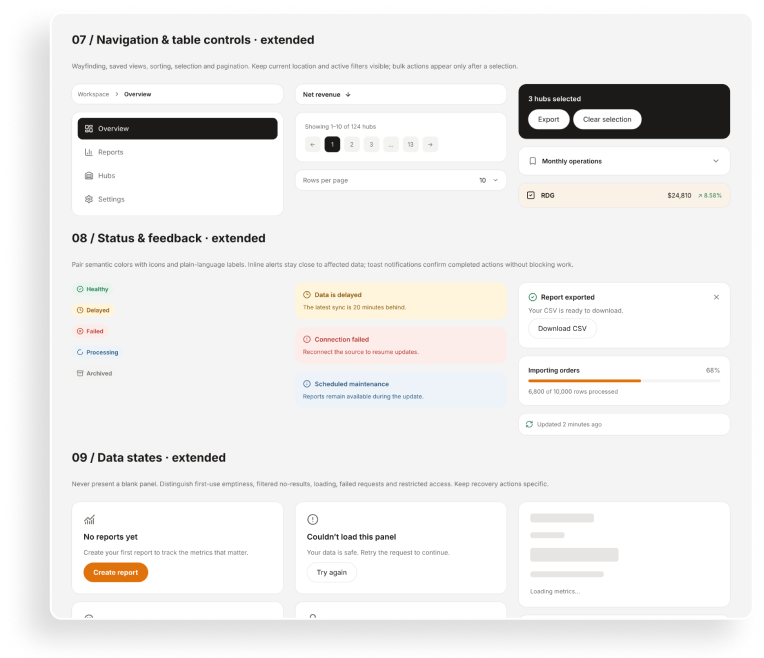Dismiss the Report exported toast
The width and height of the screenshot is (764, 658).
tap(716, 297)
